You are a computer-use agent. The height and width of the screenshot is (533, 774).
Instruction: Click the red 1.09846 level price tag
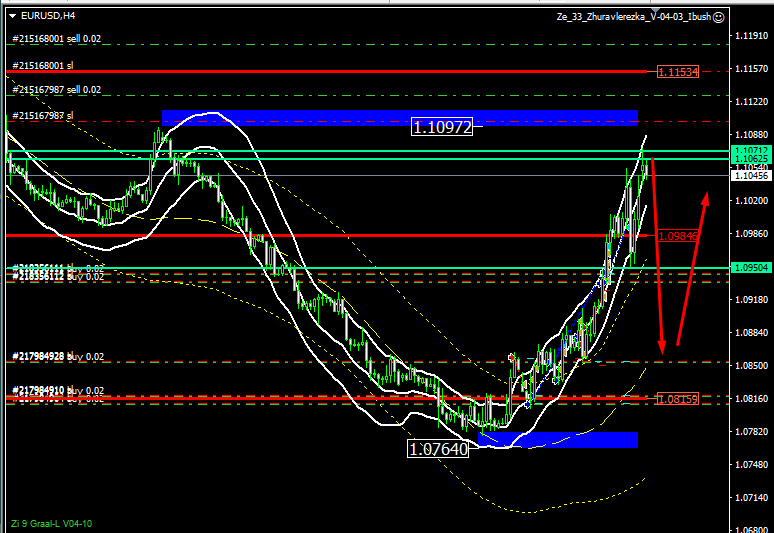click(678, 236)
